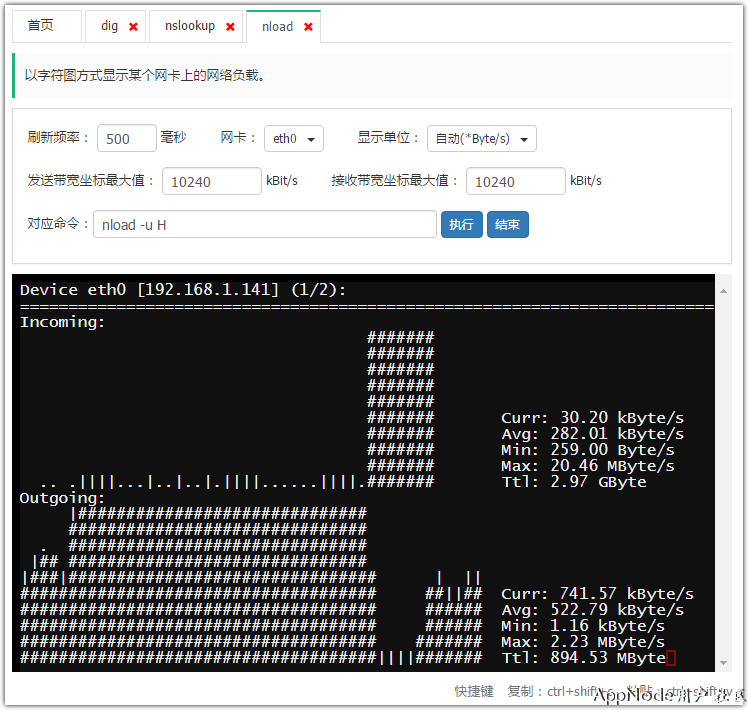748x710 pixels.
Task: Open the nslookup tab
Action: pos(190,26)
